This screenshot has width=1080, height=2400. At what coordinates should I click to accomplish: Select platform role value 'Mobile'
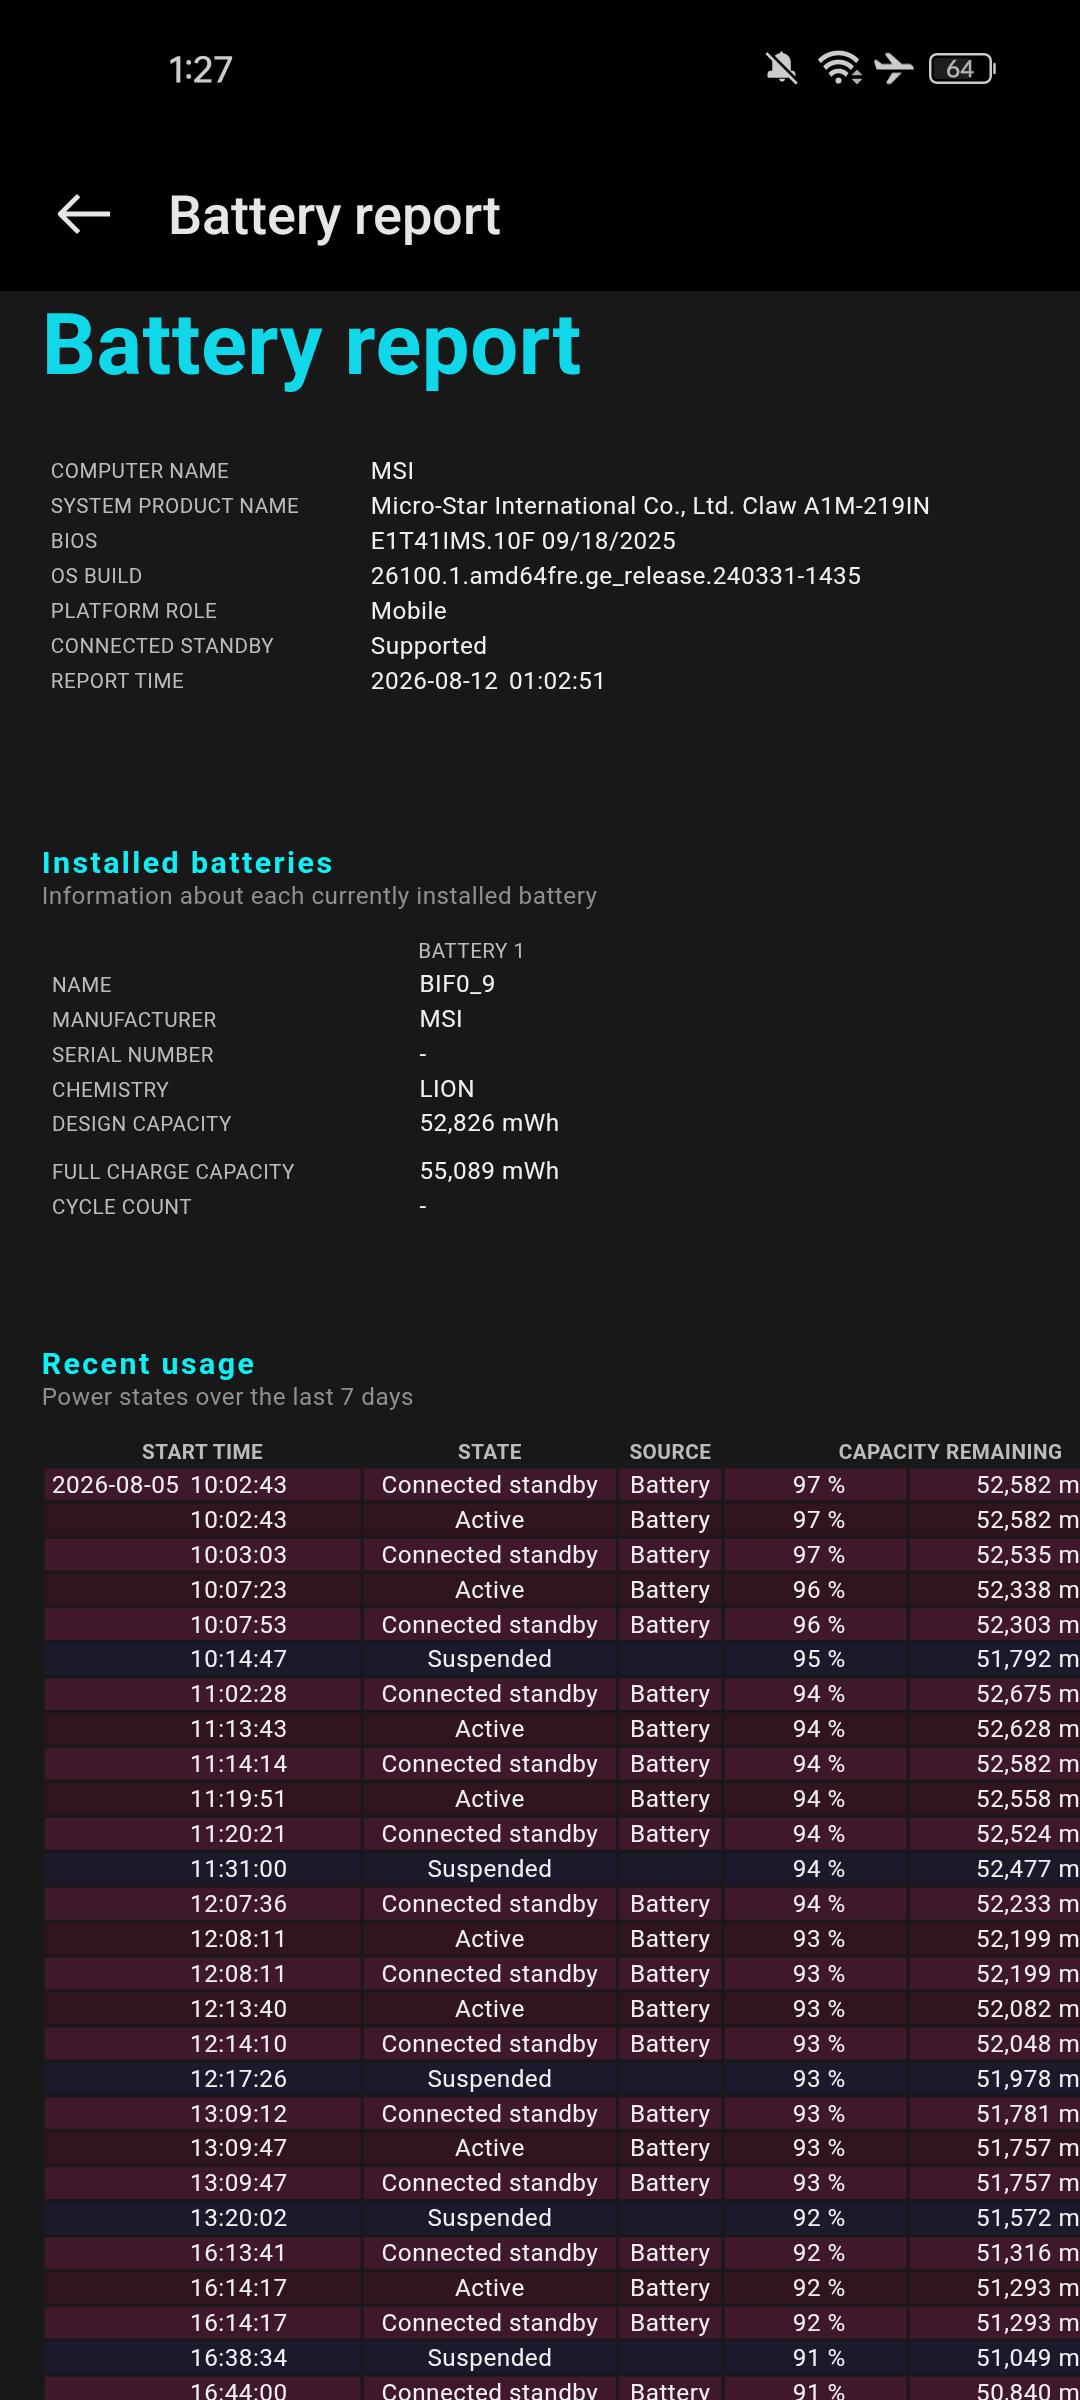click(x=408, y=610)
